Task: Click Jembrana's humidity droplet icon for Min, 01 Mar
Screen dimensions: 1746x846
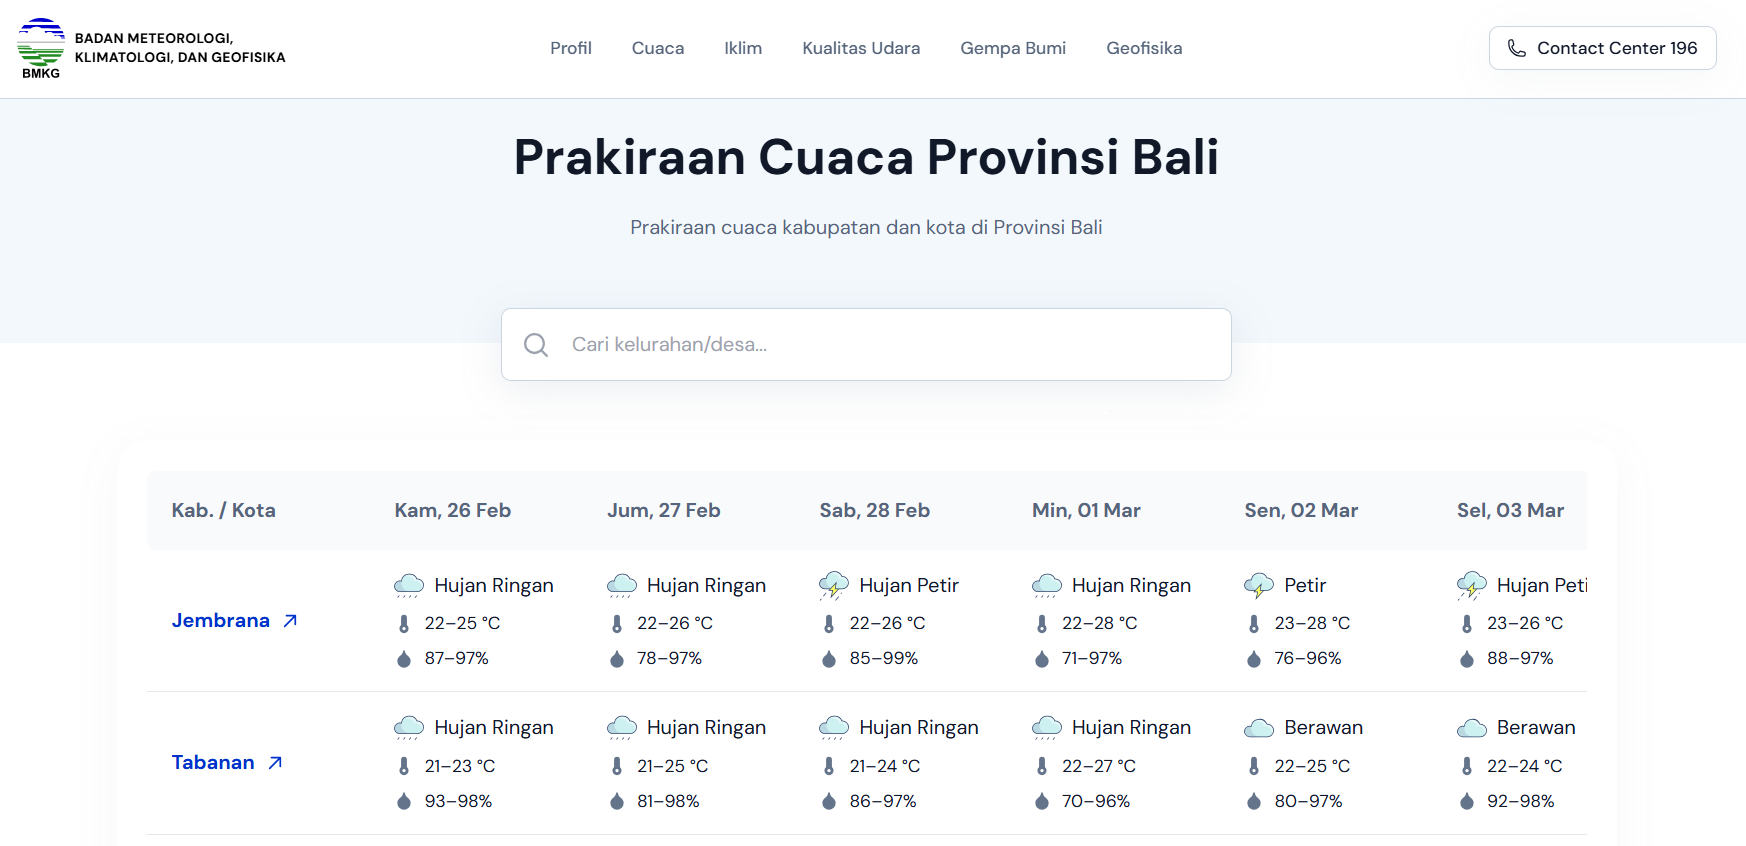Action: (x=1041, y=659)
